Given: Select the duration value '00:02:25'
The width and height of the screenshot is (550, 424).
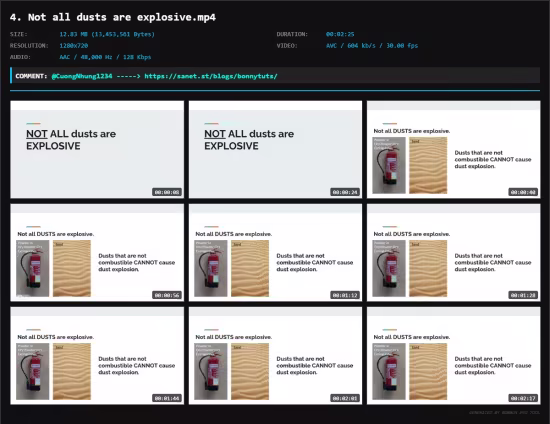Looking at the screenshot, I should pos(340,34).
